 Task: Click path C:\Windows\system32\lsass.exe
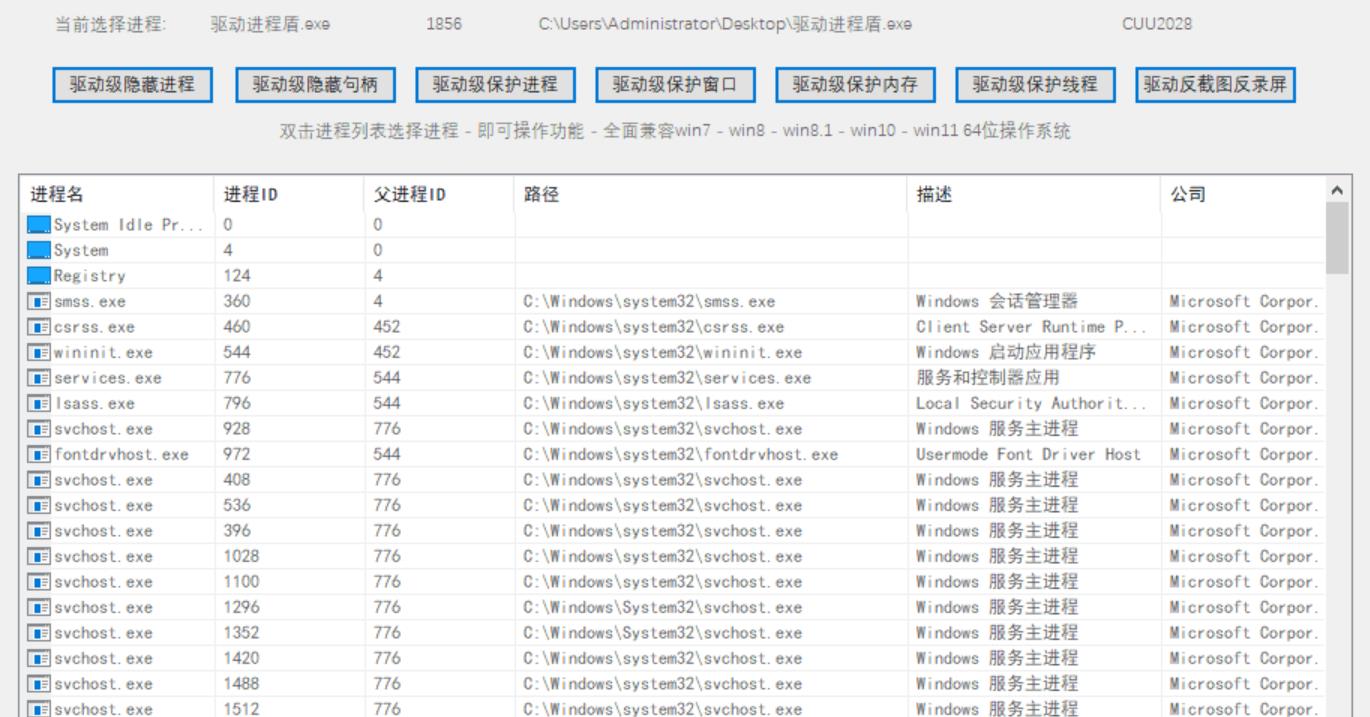click(653, 404)
